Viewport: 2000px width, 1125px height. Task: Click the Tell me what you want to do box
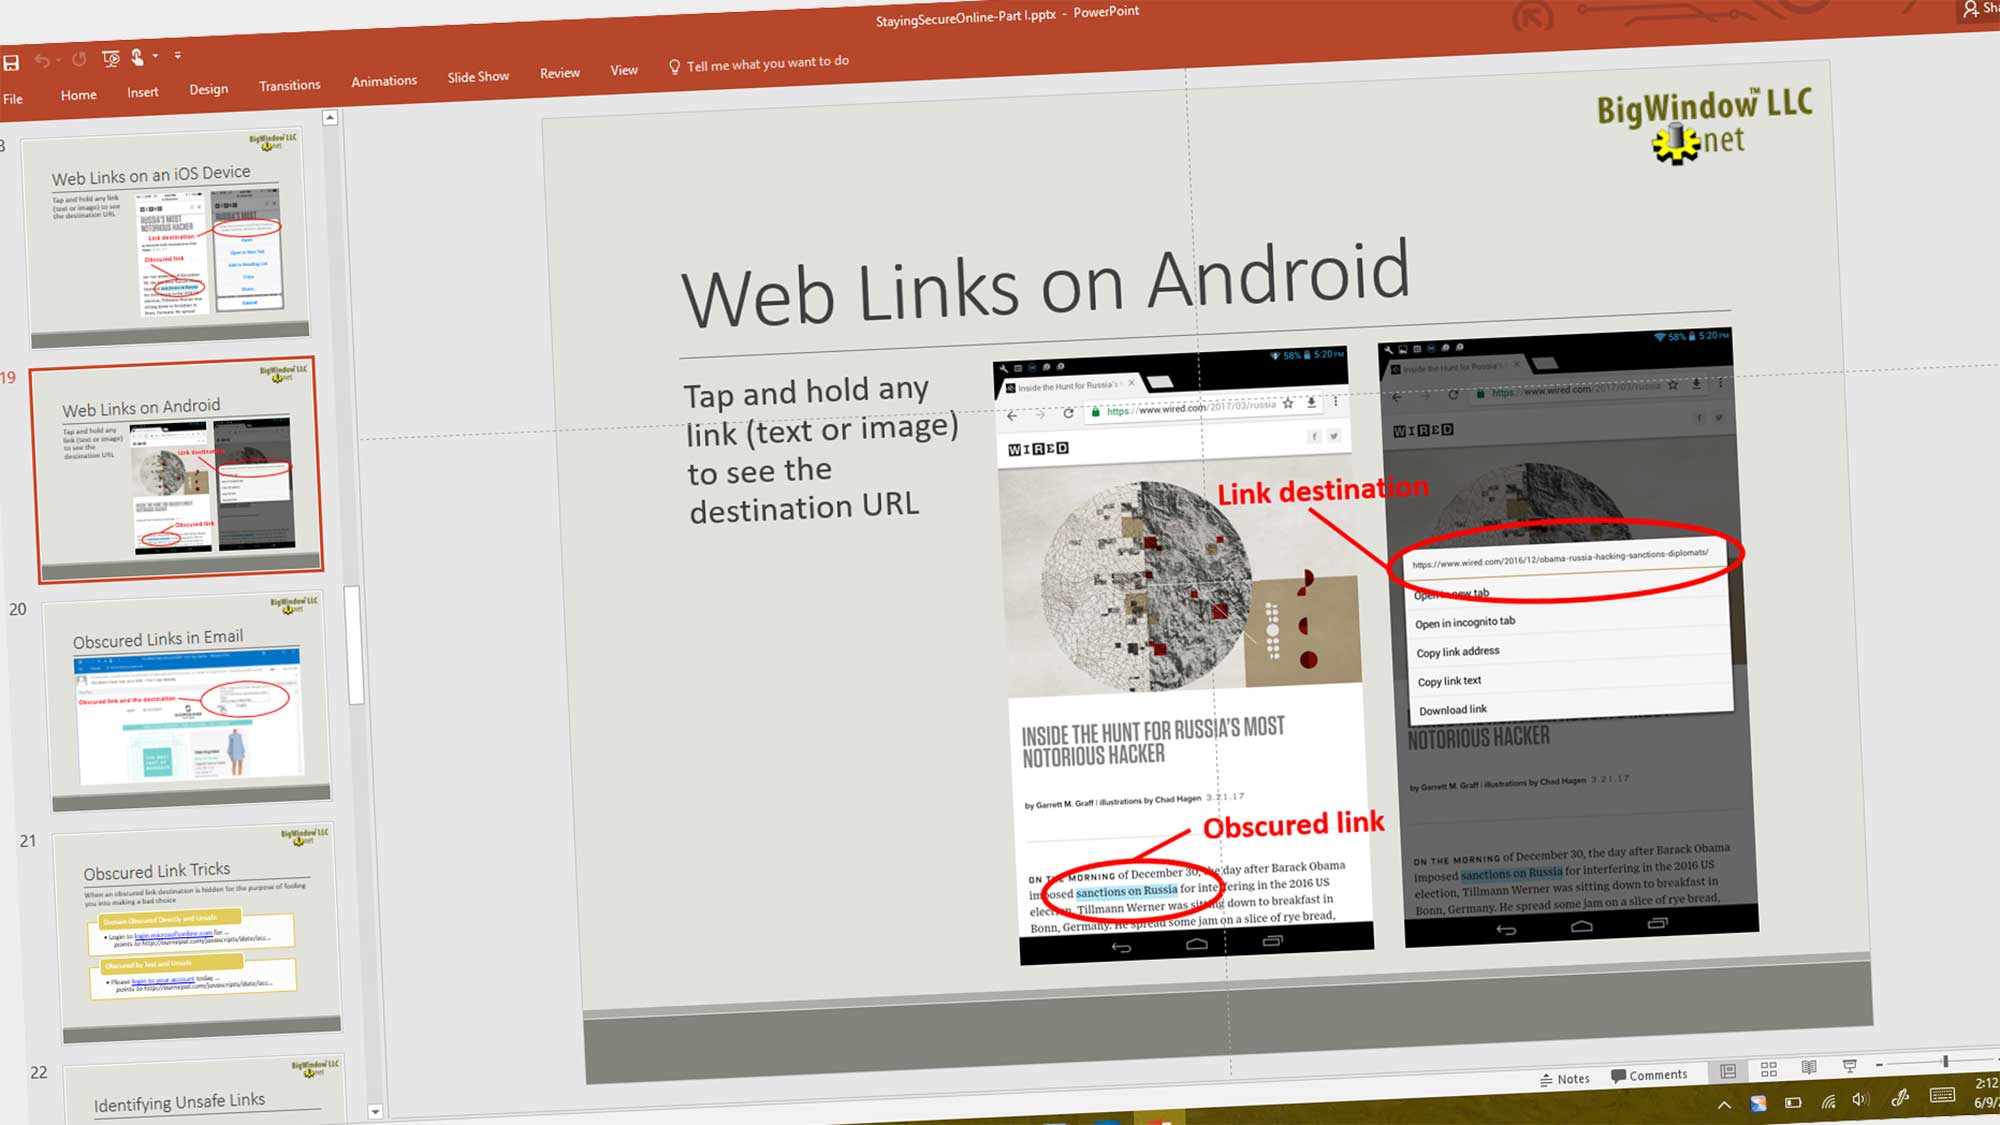coord(767,63)
